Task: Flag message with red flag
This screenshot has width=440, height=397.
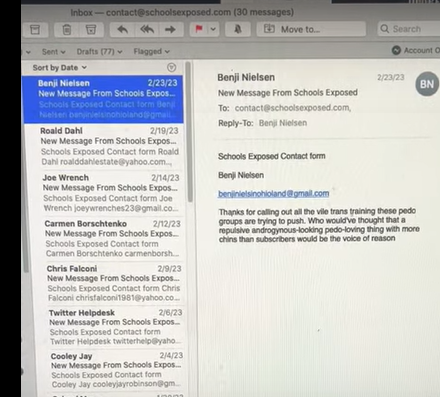Action: [199, 30]
